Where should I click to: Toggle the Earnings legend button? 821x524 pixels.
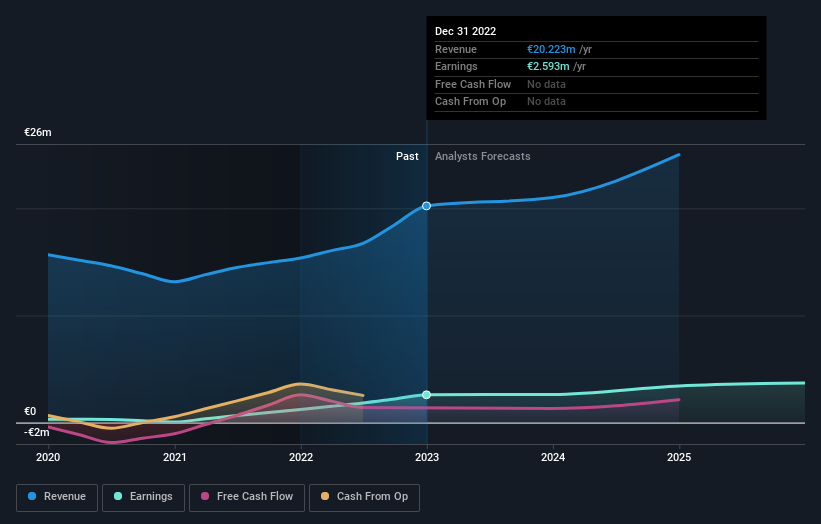click(143, 497)
